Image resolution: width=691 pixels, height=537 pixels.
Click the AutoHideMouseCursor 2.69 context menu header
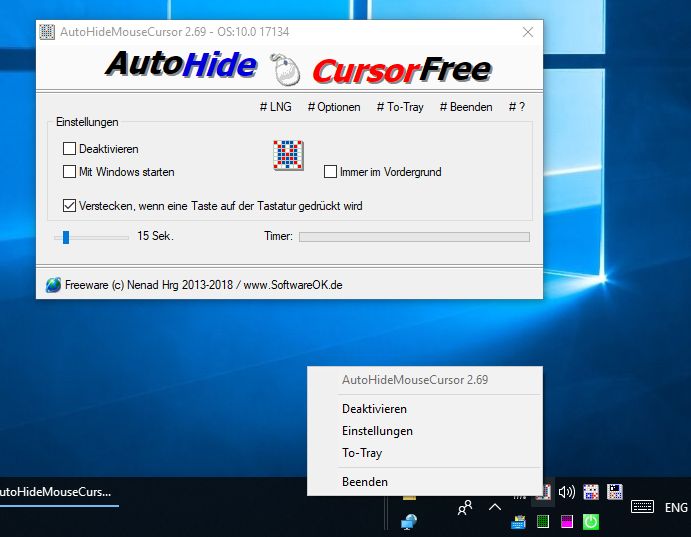point(415,380)
